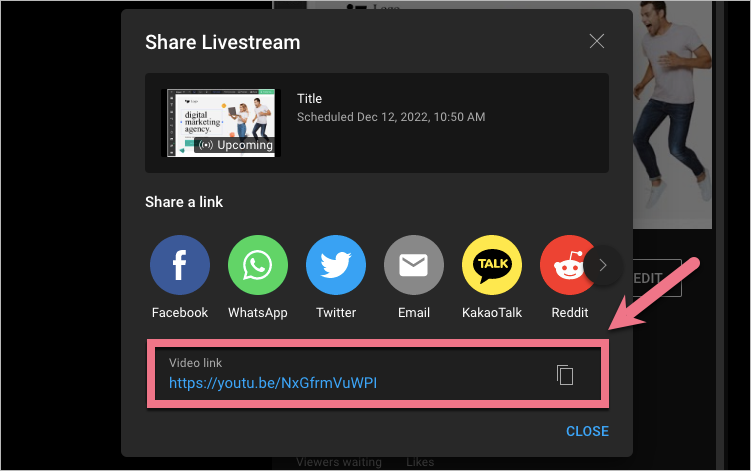Close the dialog with the X icon
This screenshot has height=471, width=751.
597,41
